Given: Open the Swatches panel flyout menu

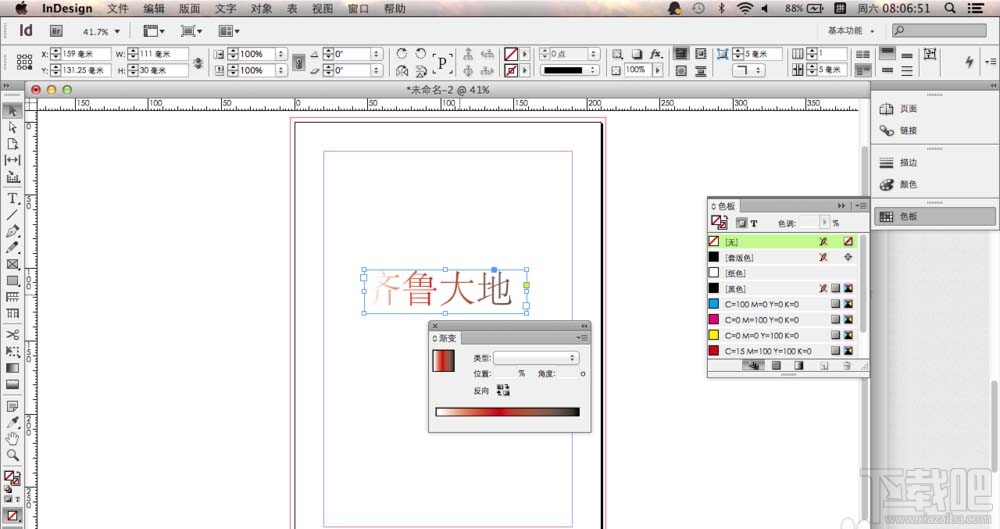Looking at the screenshot, I should tap(860, 205).
